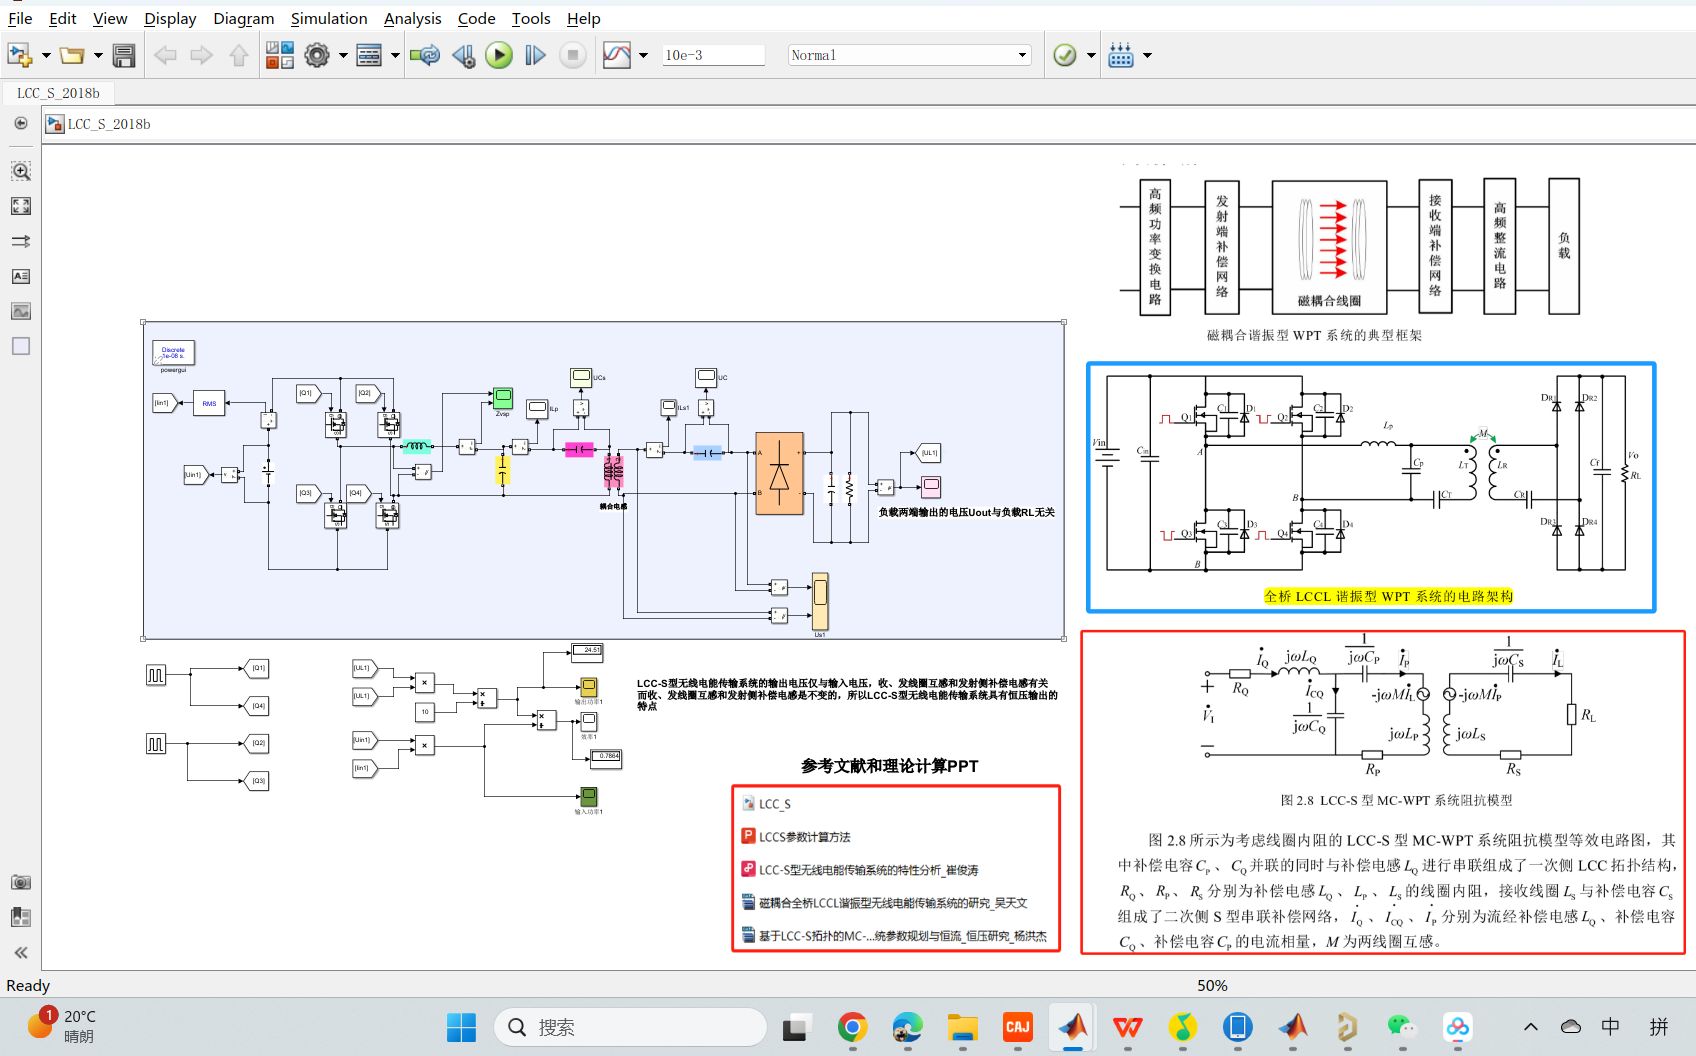The width and height of the screenshot is (1696, 1056).
Task: Open the Library Browser icon
Action: [280, 55]
